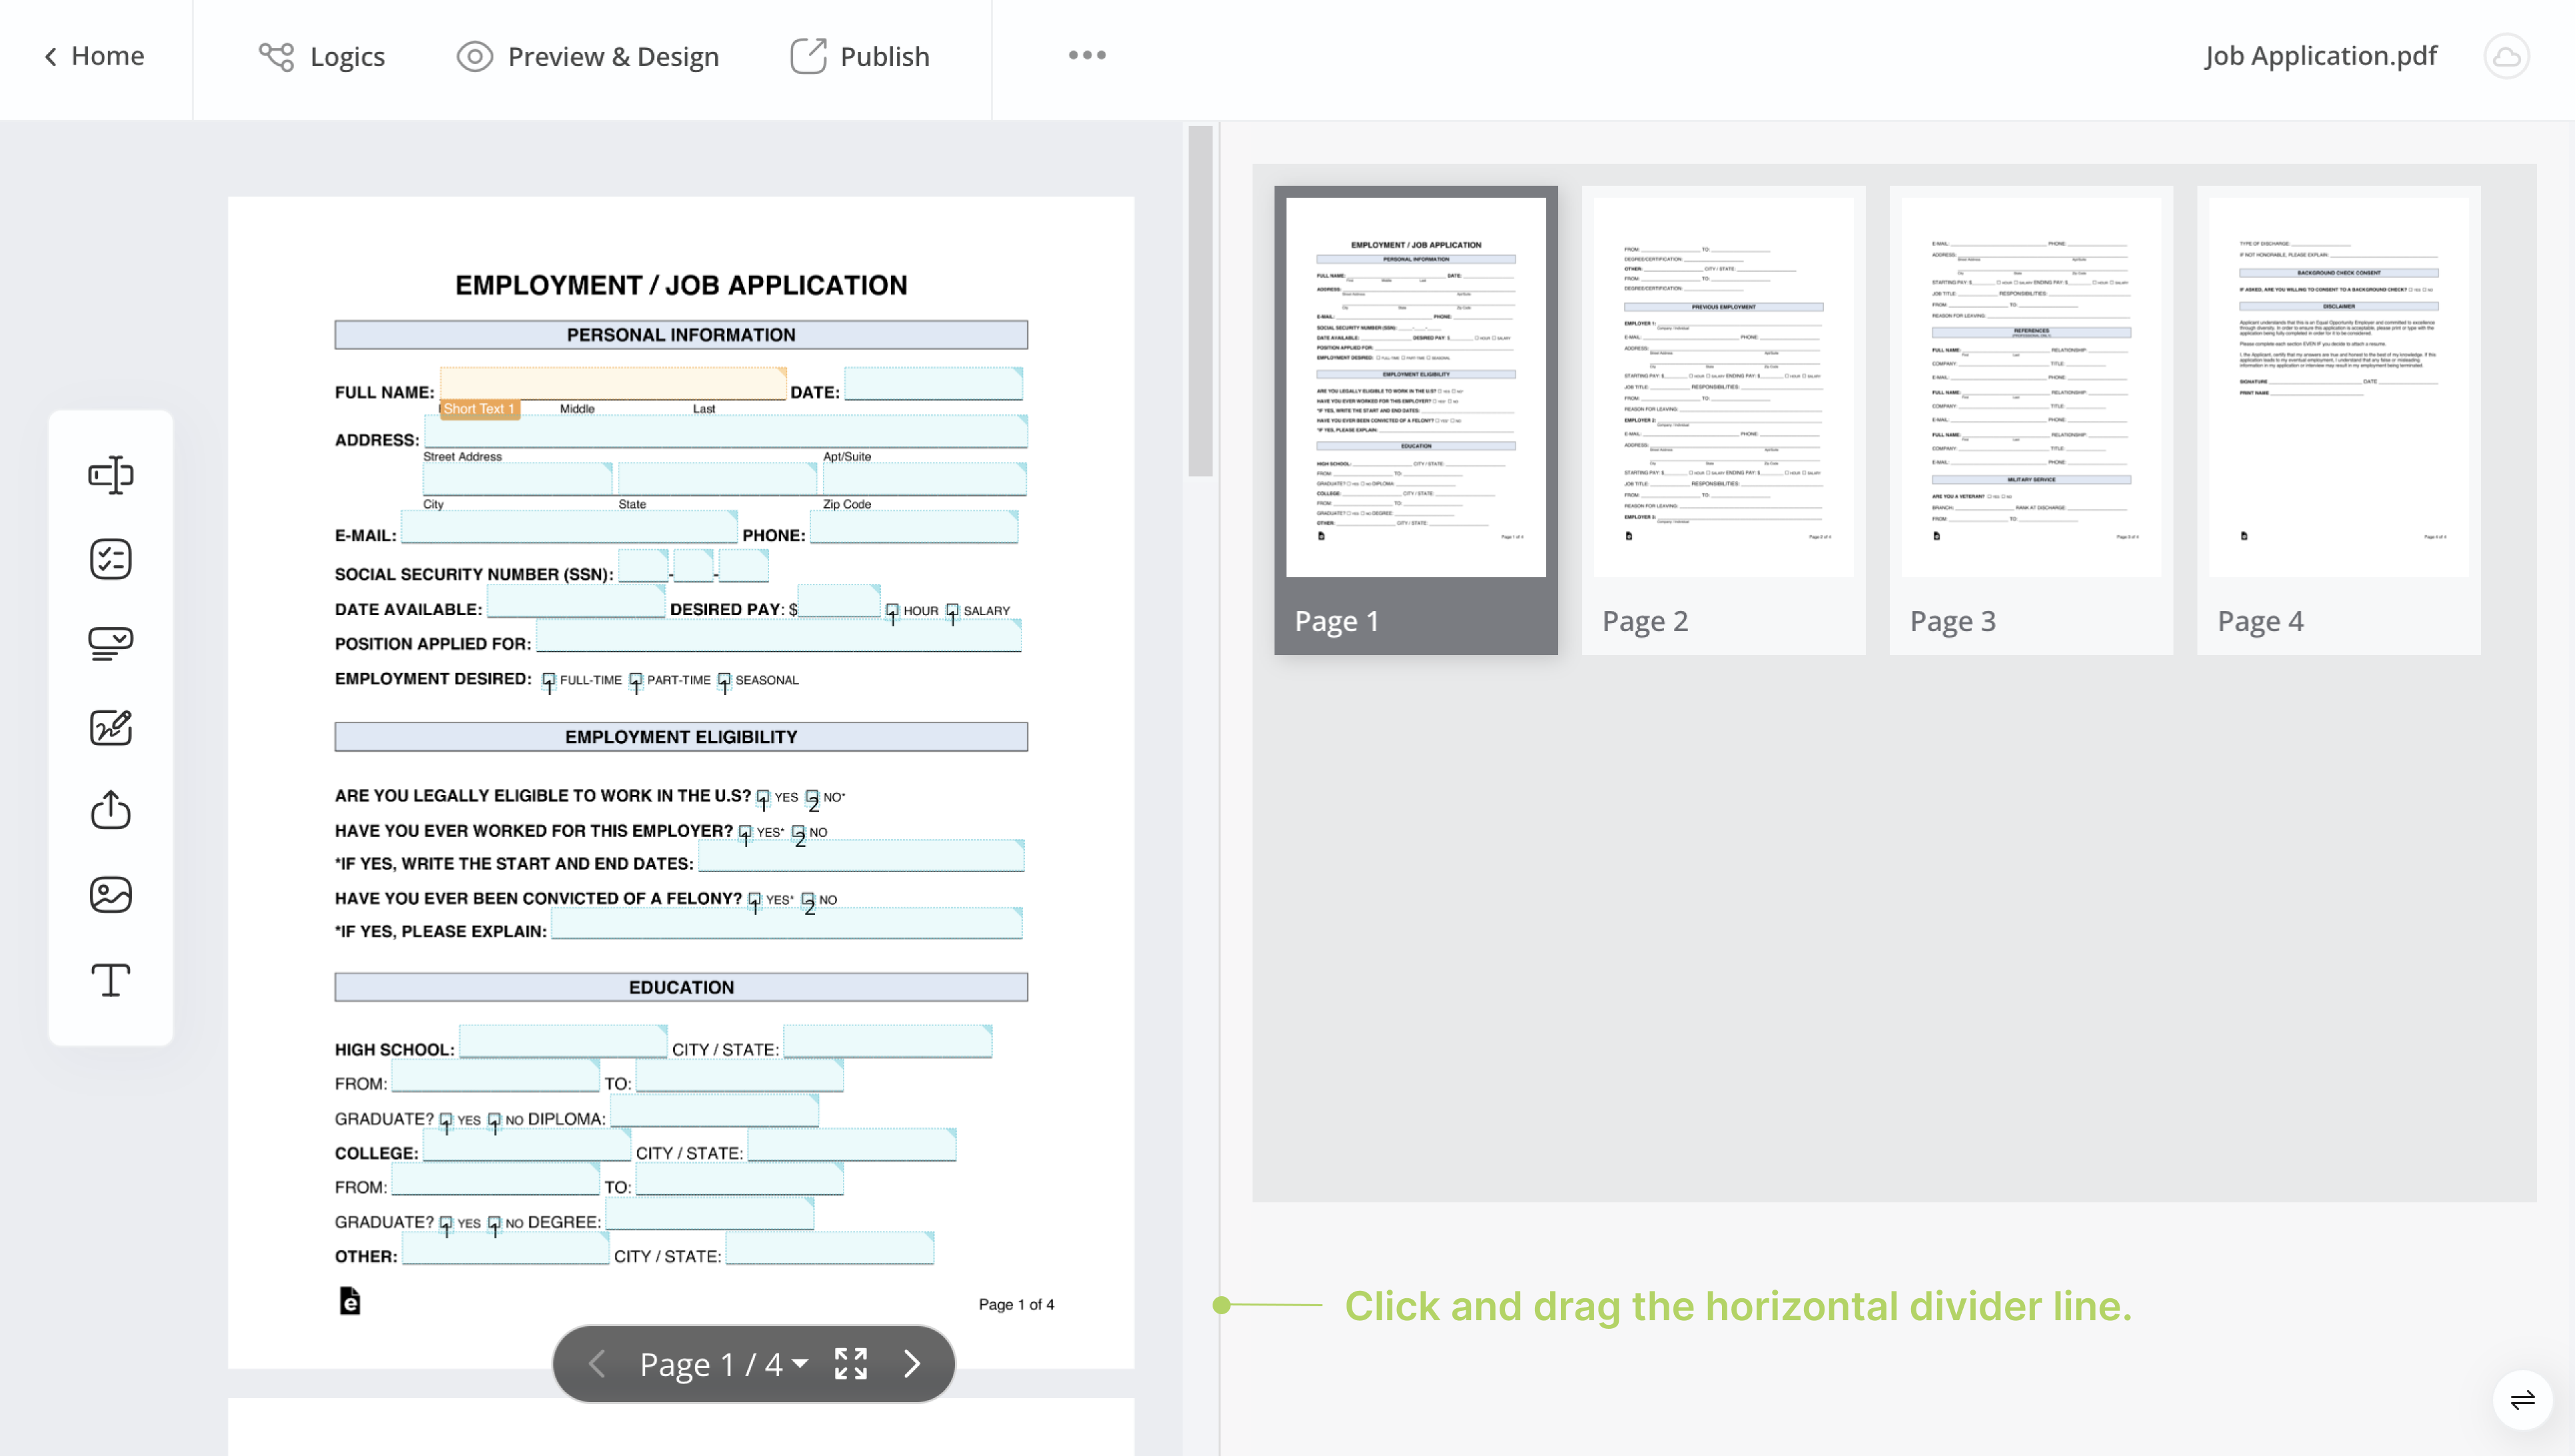Image resolution: width=2575 pixels, height=1456 pixels.
Task: Check the SEASONAL employment checkbox
Action: (724, 680)
